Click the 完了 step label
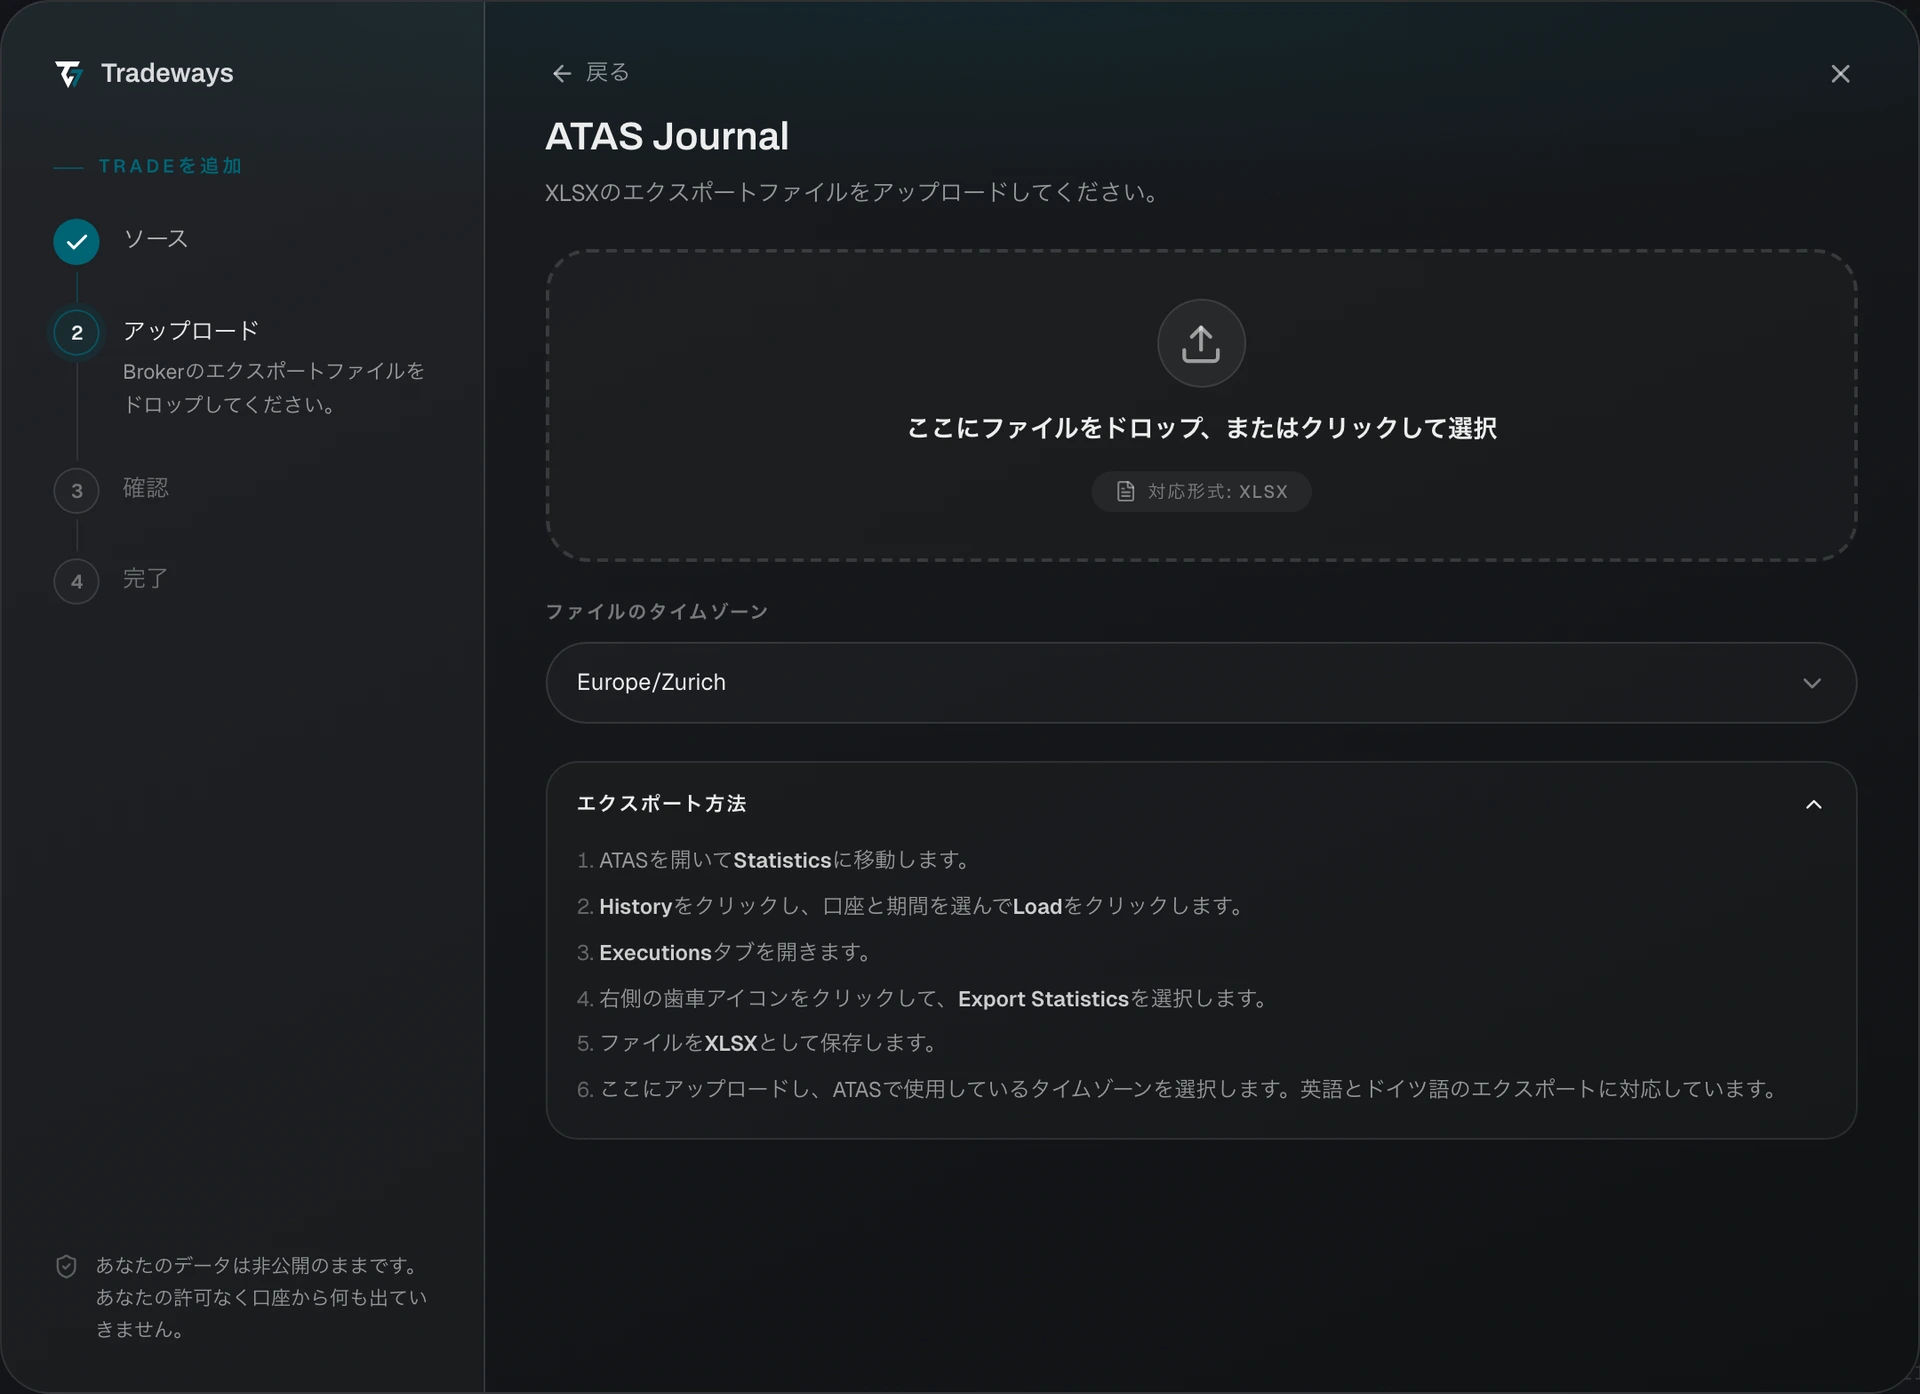Image resolution: width=1920 pixels, height=1394 pixels. click(x=145, y=578)
